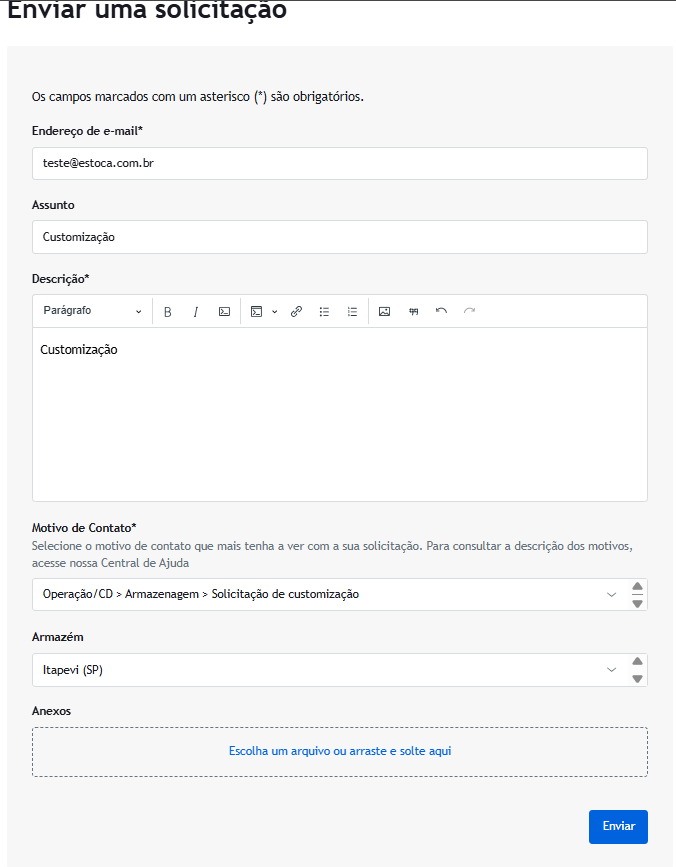Click the Endereço de e-mail input field
This screenshot has height=867, width=676.
click(339, 164)
